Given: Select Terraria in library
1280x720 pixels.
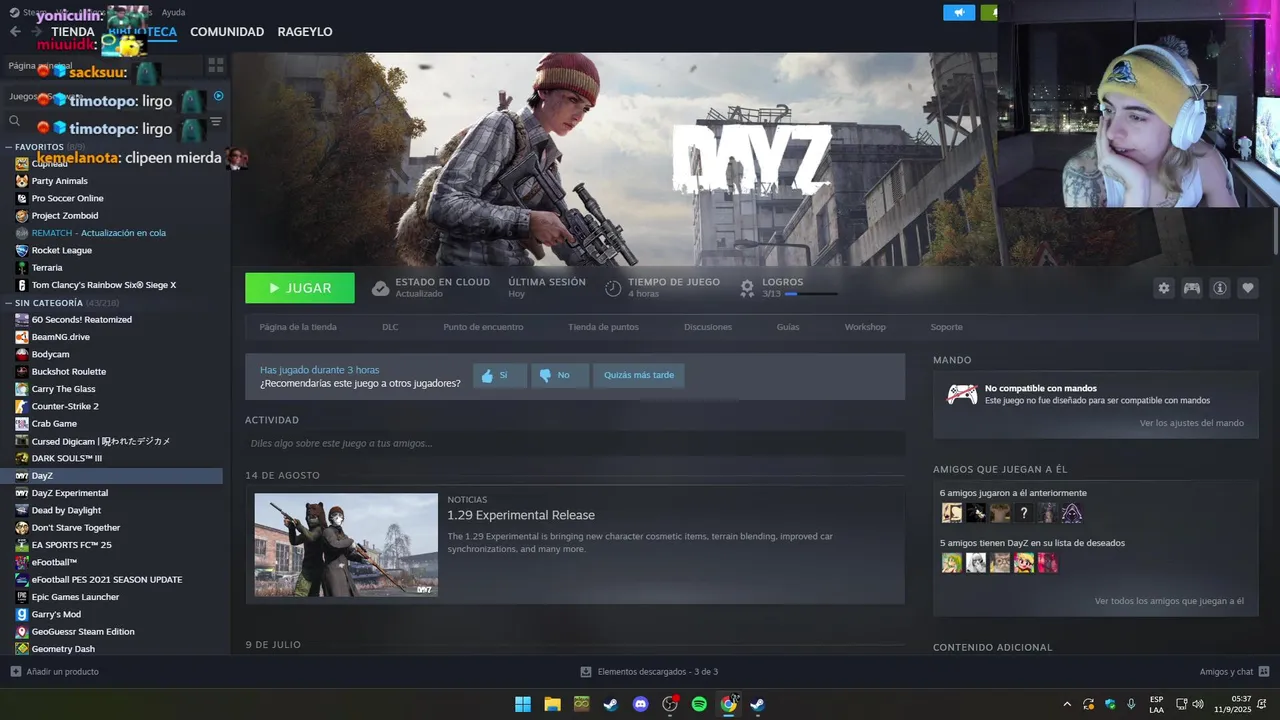Looking at the screenshot, I should (x=47, y=267).
